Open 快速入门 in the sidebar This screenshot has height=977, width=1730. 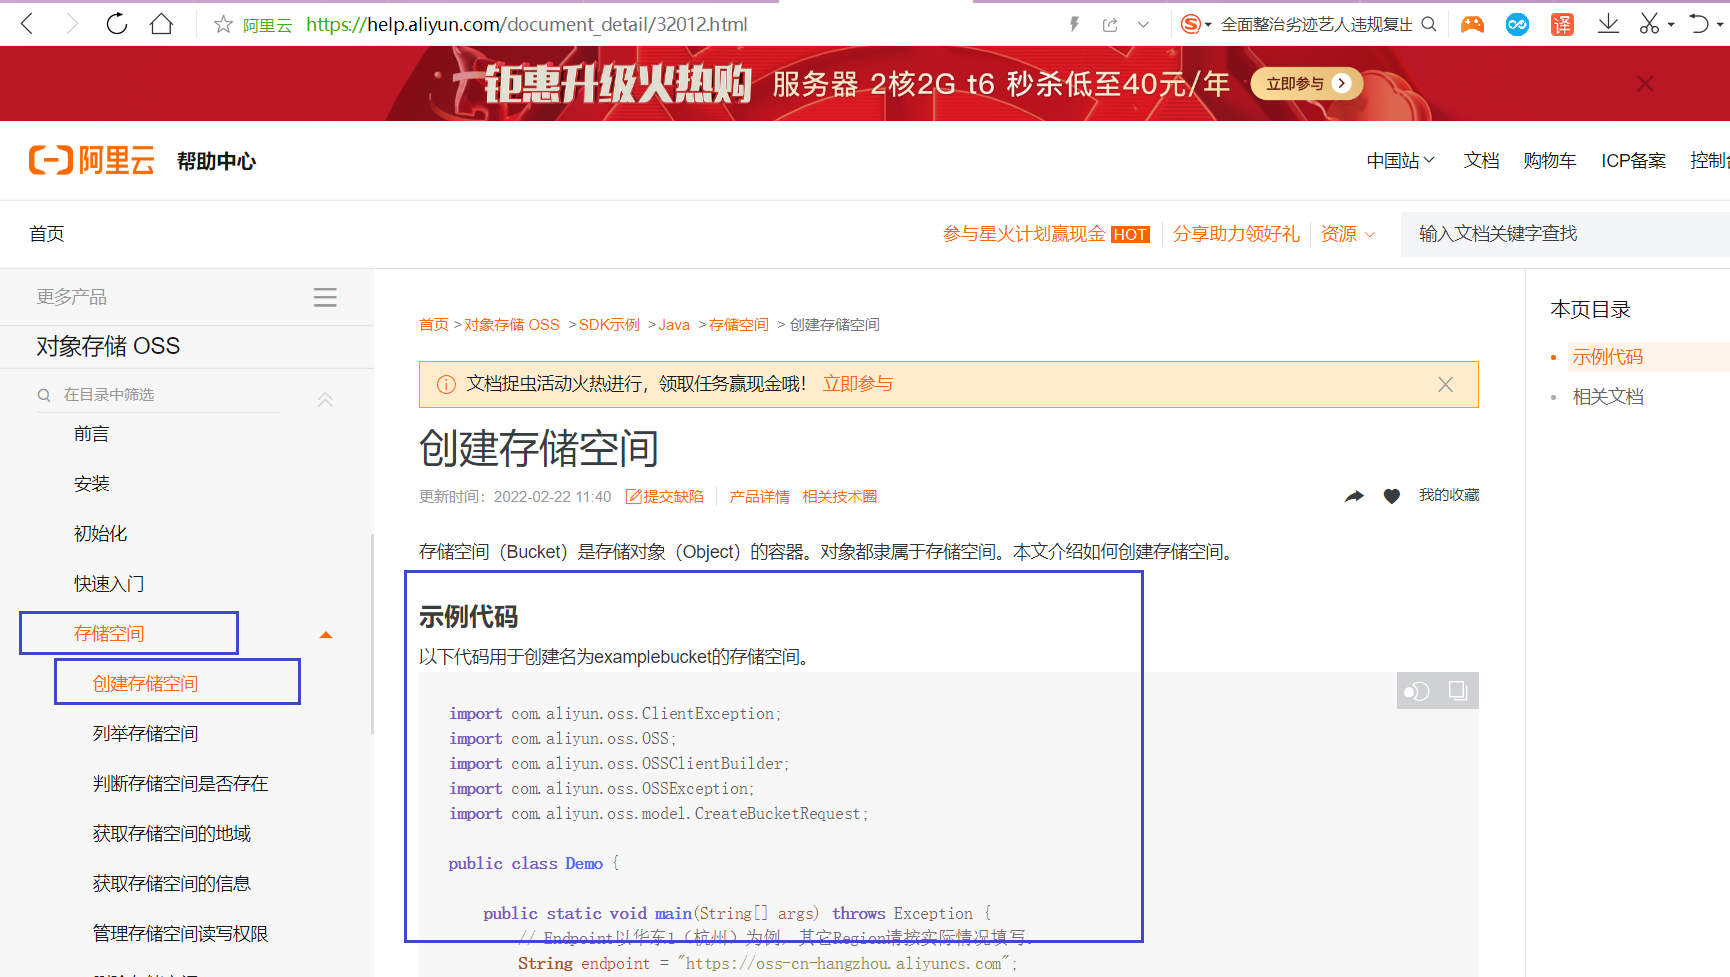pos(109,583)
